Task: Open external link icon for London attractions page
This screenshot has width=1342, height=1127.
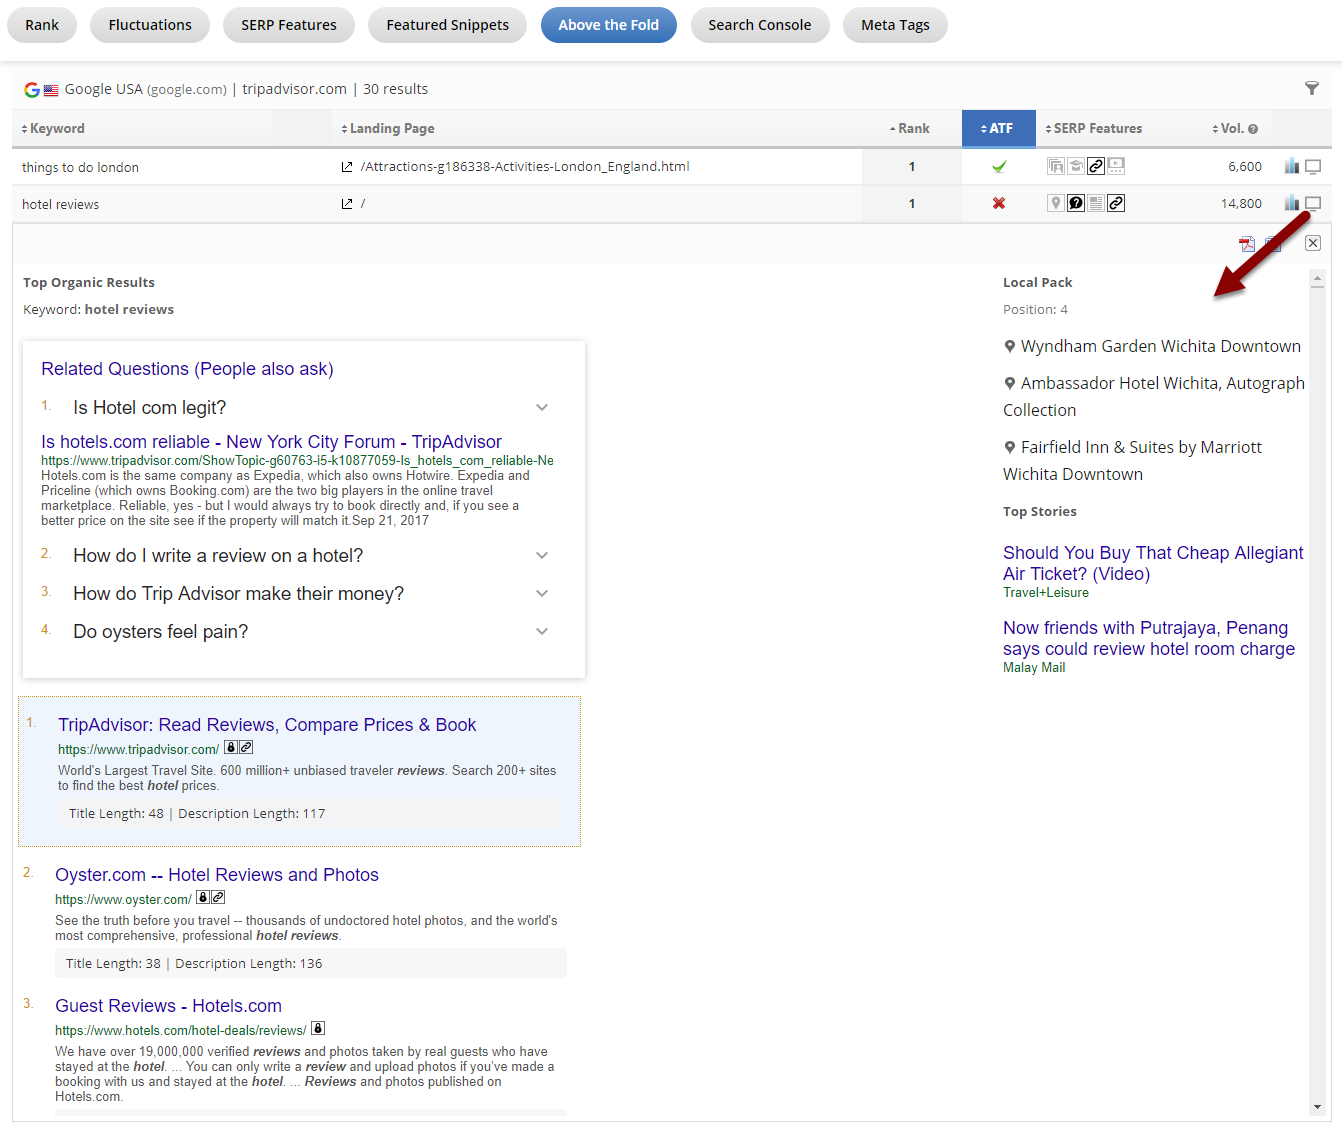Action: pos(347,167)
